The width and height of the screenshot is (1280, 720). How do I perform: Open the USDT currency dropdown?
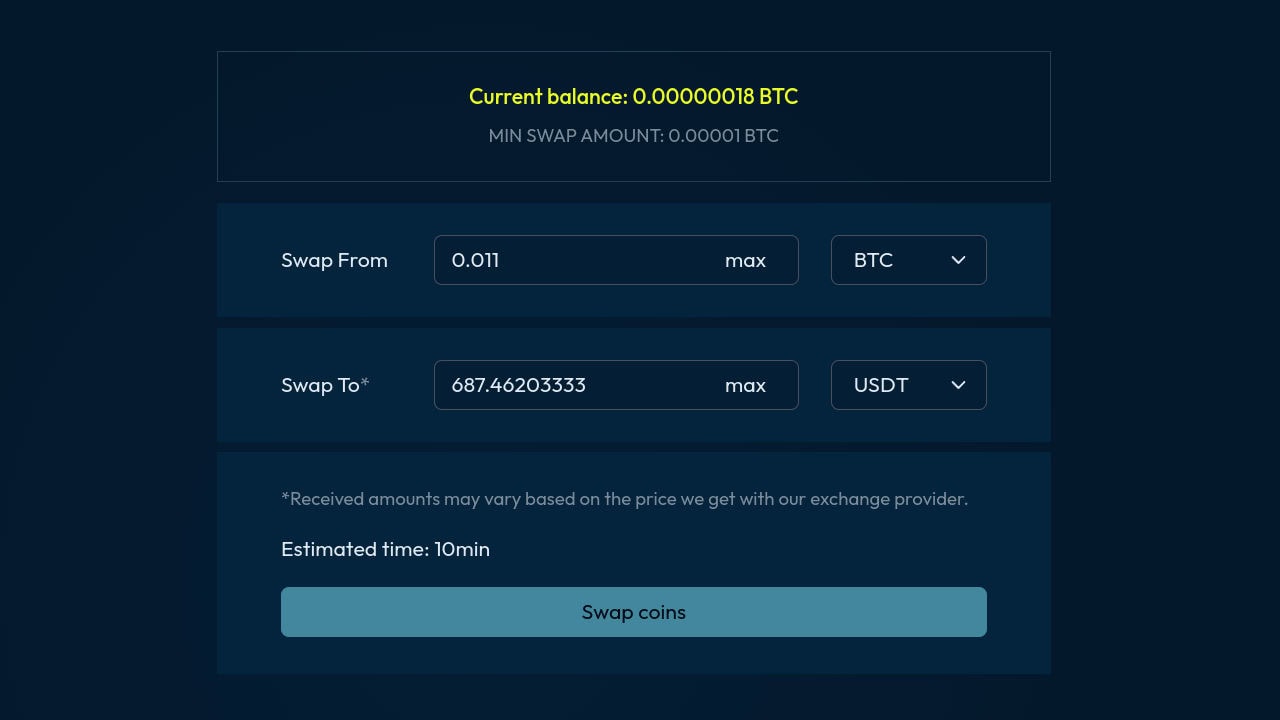[x=909, y=385]
